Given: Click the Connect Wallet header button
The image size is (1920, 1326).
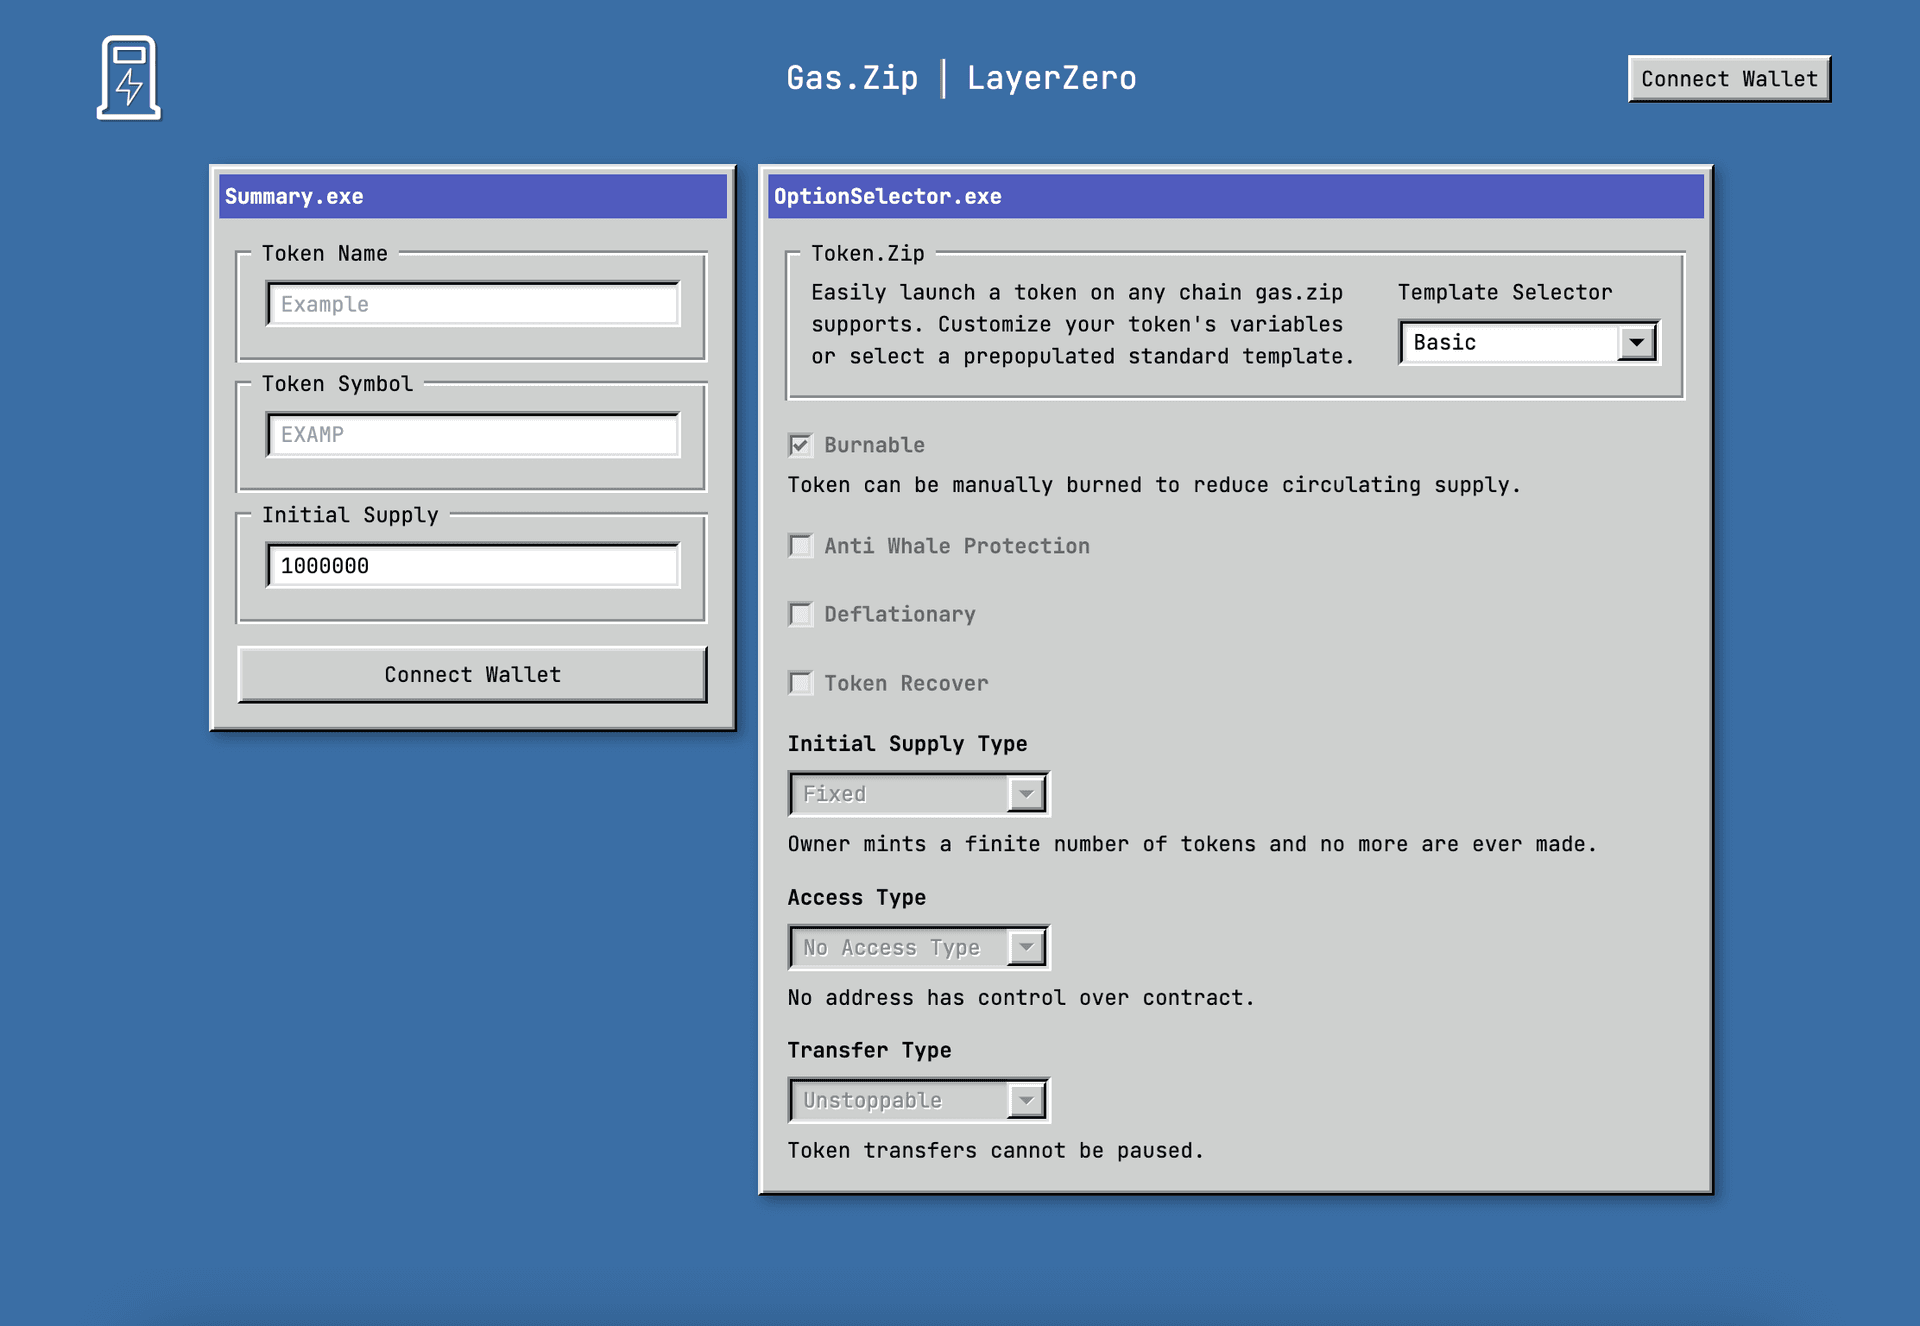Looking at the screenshot, I should [x=1729, y=79].
